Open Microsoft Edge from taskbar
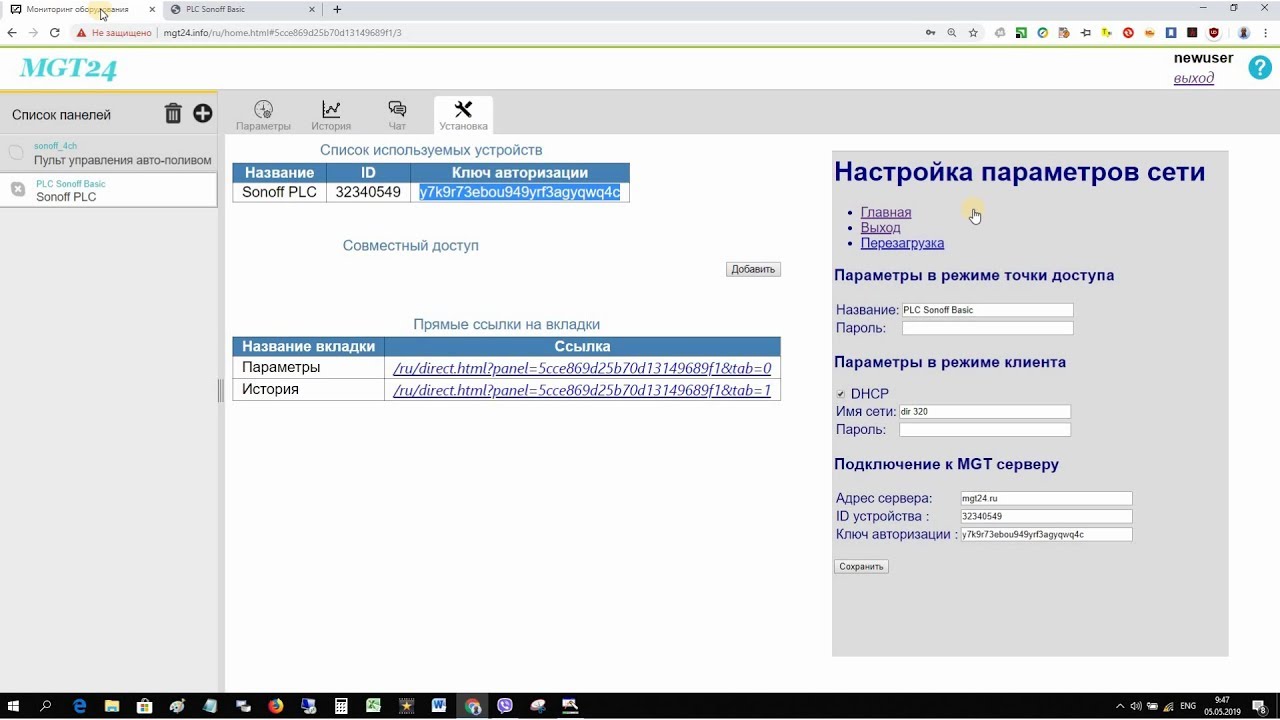Image resolution: width=1280 pixels, height=720 pixels. point(79,706)
